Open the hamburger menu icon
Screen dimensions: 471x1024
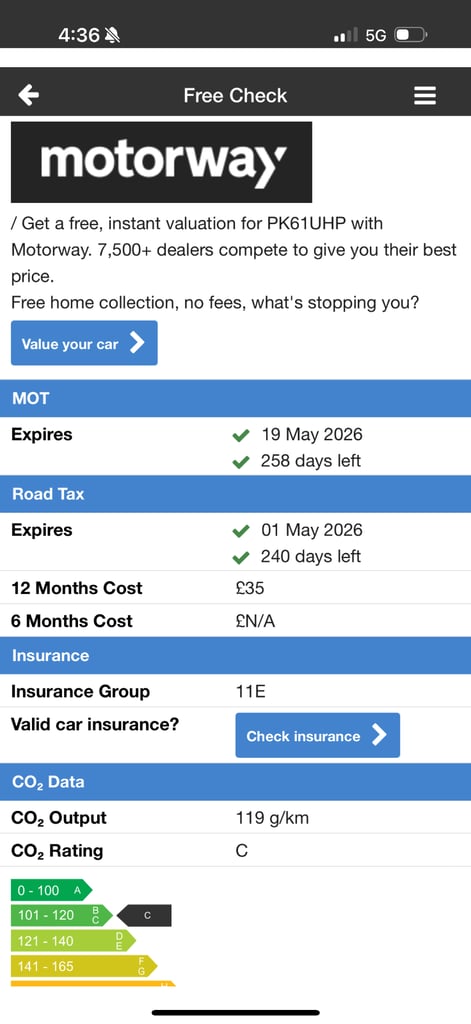[x=425, y=96]
